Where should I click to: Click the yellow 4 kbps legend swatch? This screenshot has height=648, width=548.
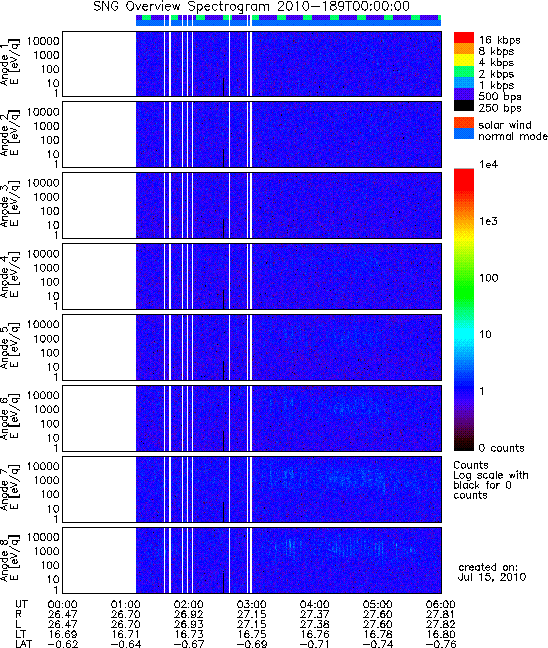tap(464, 60)
